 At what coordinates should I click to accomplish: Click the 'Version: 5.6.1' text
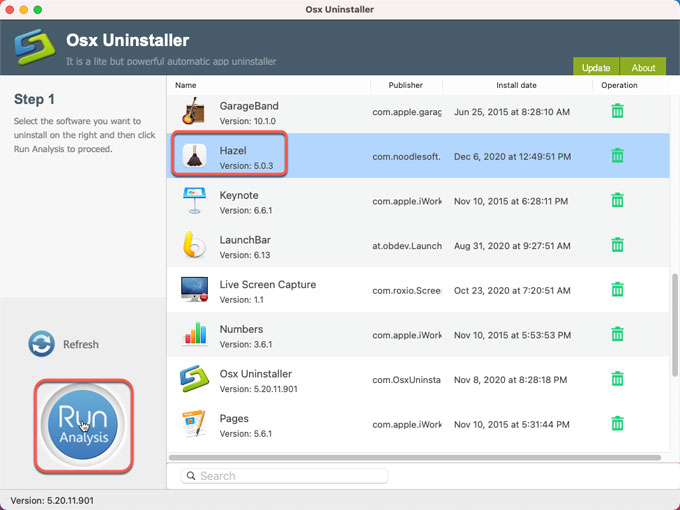coord(246,434)
